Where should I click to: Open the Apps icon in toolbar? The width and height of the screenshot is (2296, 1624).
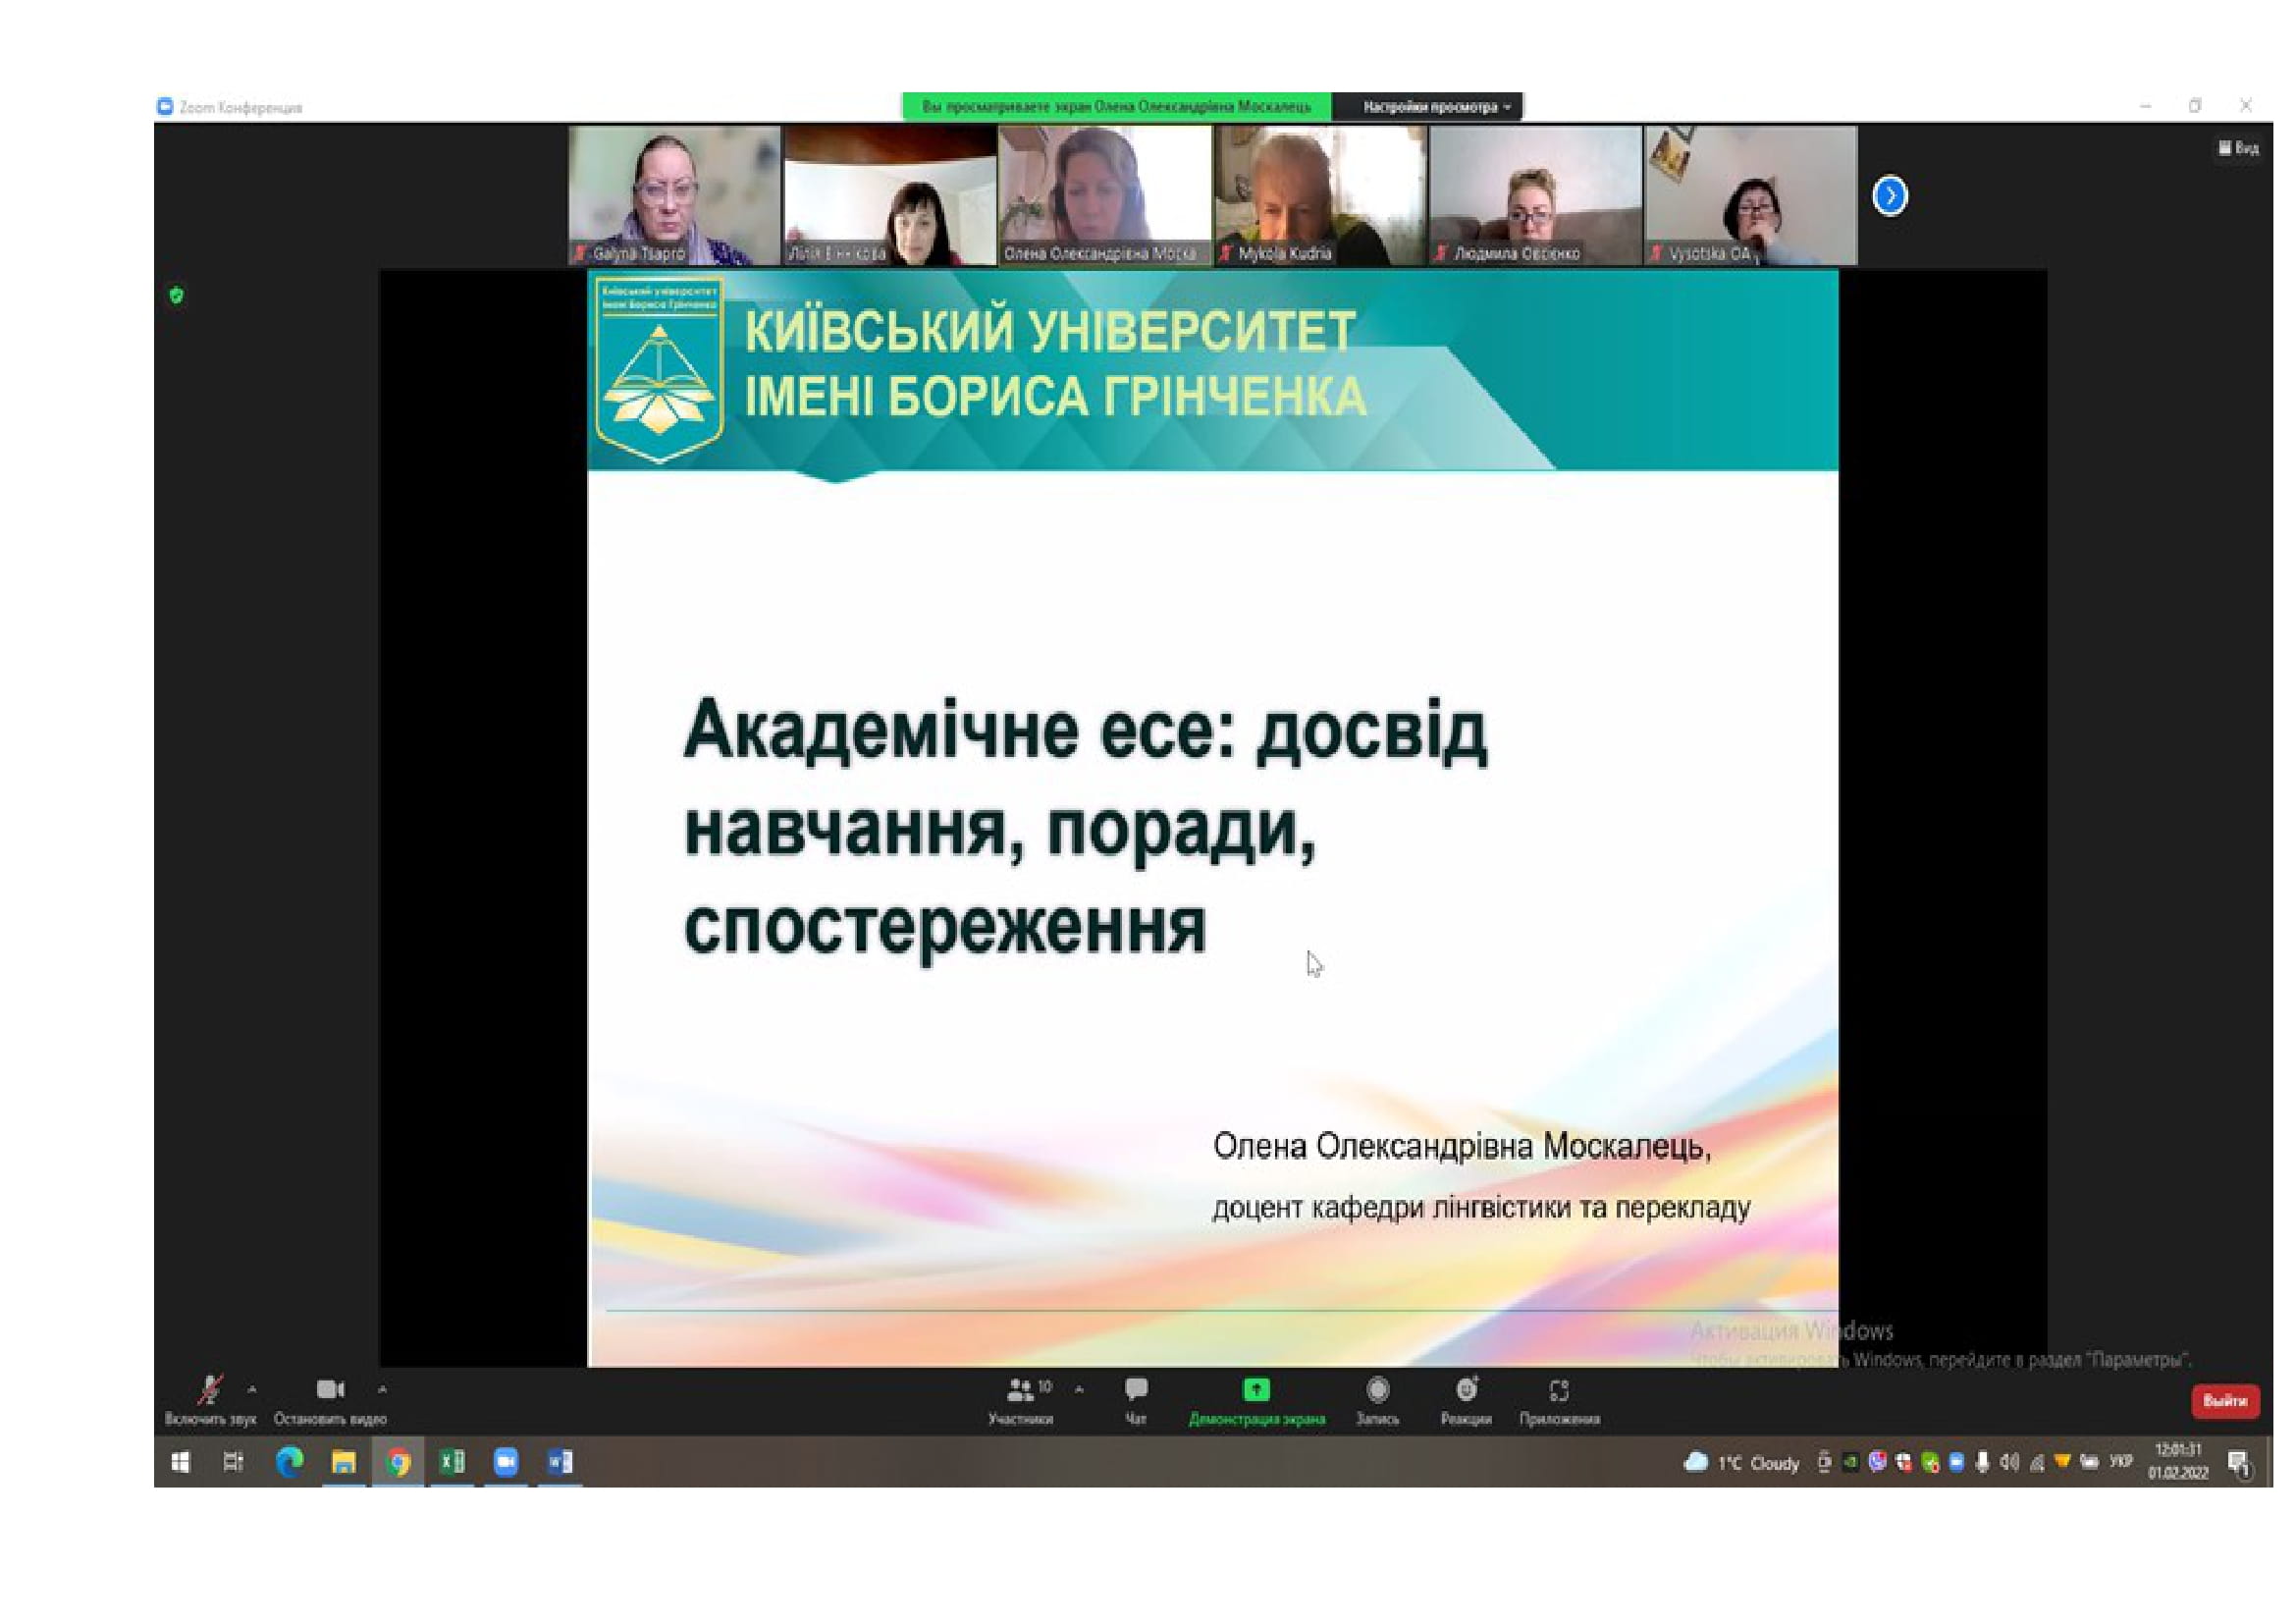coord(1558,1390)
